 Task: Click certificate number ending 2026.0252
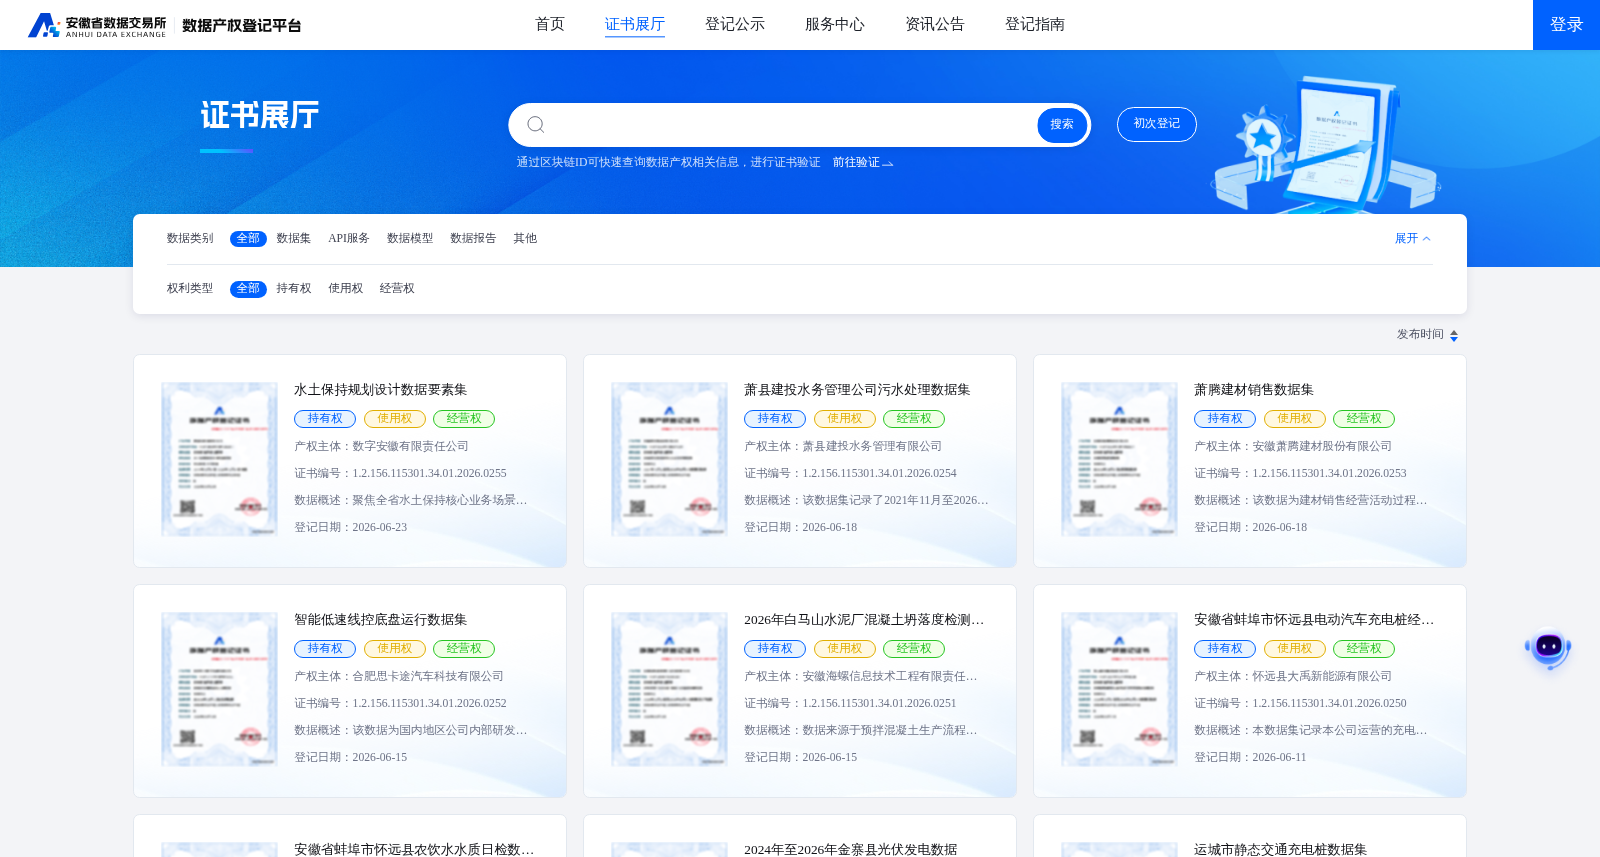click(x=400, y=703)
